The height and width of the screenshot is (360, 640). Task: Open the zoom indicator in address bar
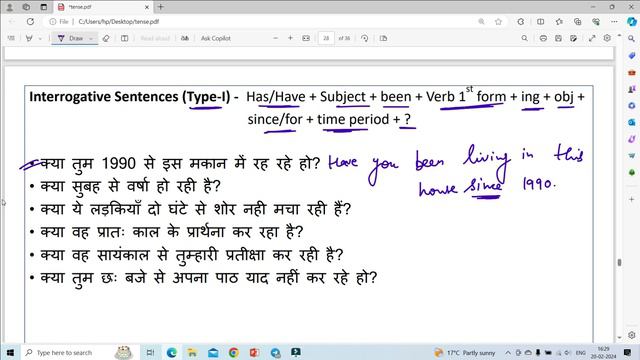[481, 22]
